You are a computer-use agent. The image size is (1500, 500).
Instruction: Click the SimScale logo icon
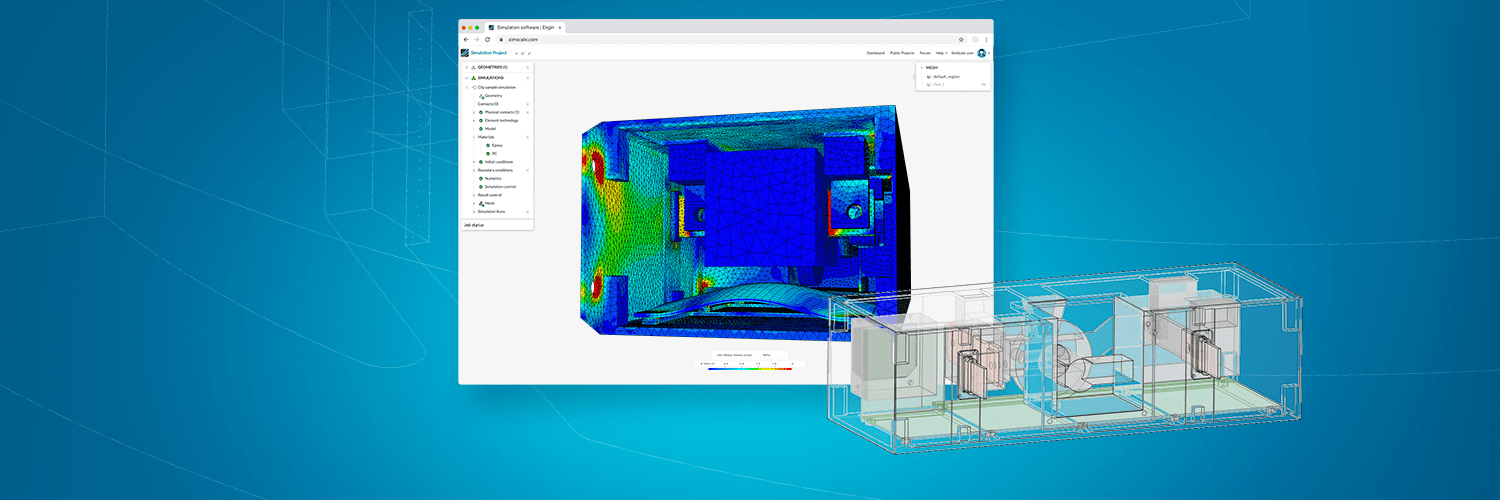click(465, 52)
